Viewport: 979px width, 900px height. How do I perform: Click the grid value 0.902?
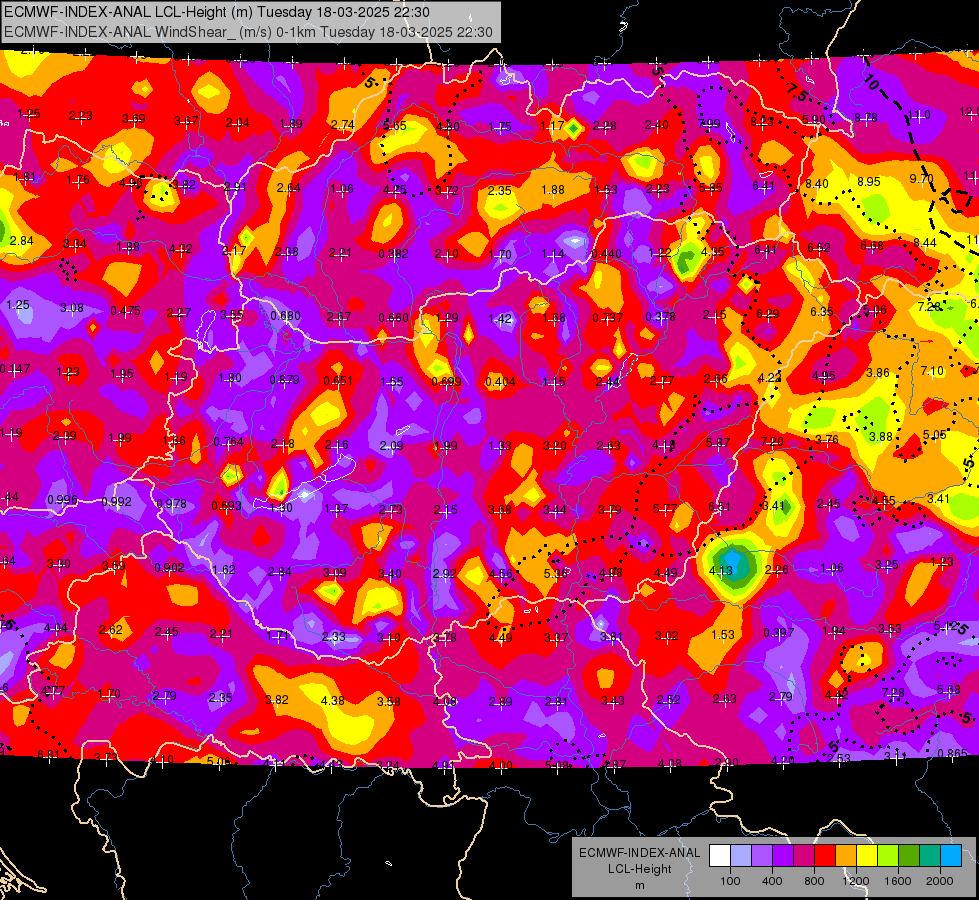pyautogui.click(x=169, y=568)
